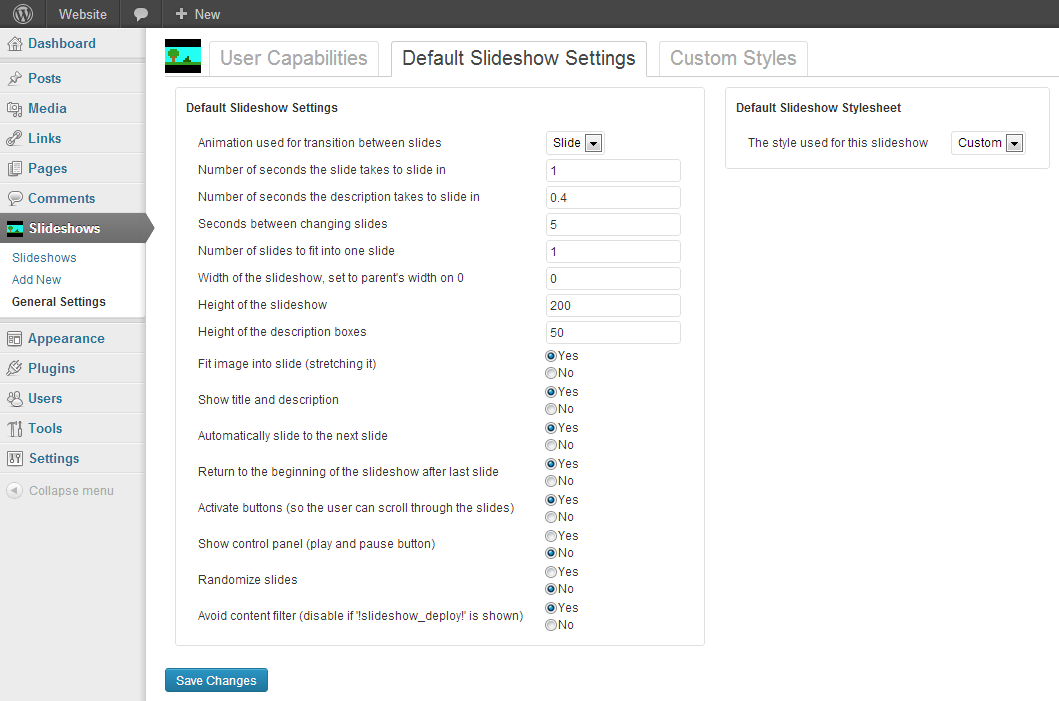Click the Height of the slideshow field
Viewport: 1059px width, 701px height.
[x=613, y=305]
